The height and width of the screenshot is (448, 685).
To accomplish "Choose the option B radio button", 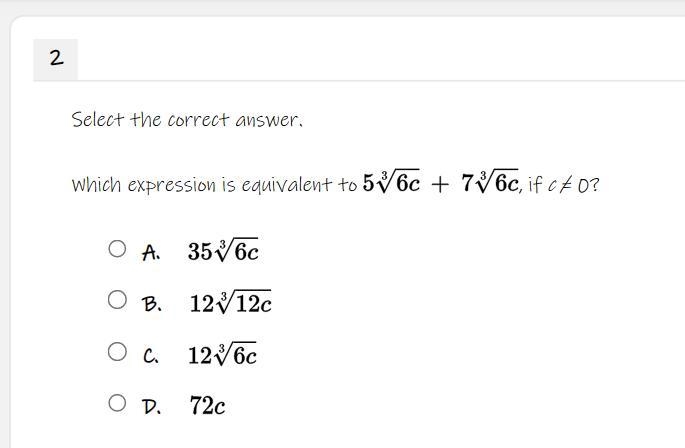I will (x=117, y=300).
